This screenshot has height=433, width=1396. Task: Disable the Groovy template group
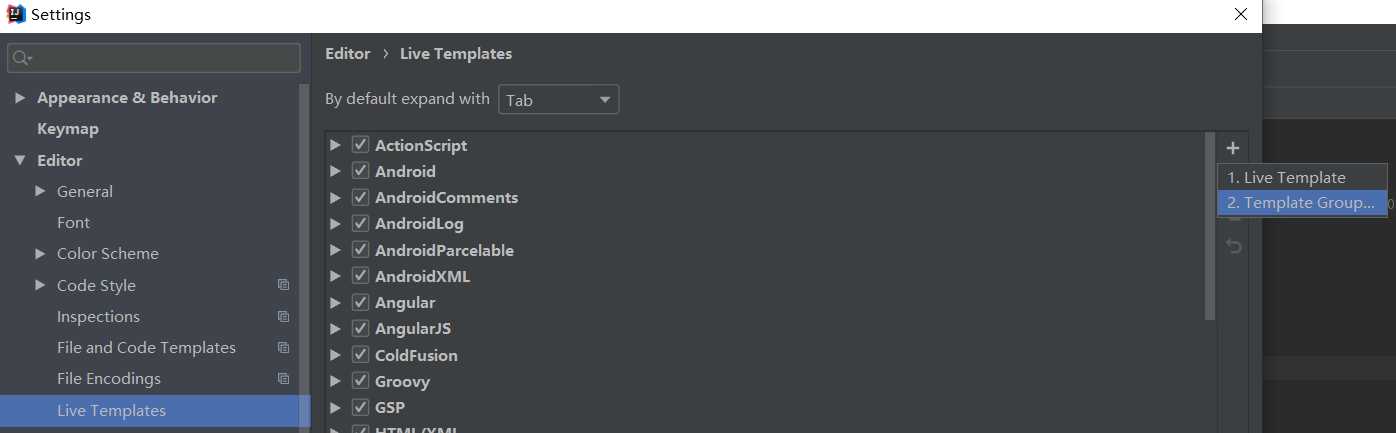pyautogui.click(x=361, y=381)
